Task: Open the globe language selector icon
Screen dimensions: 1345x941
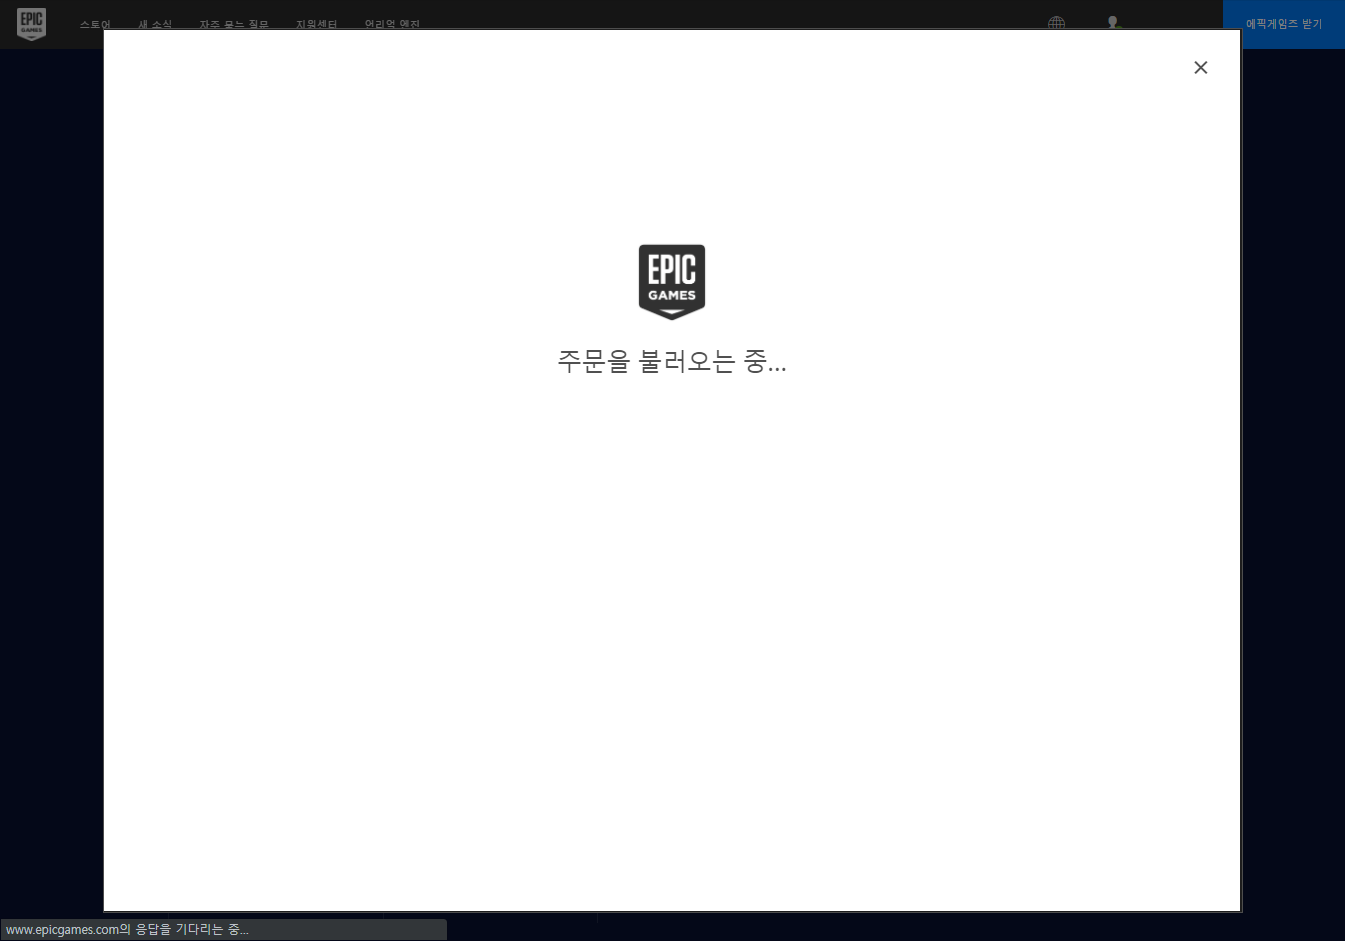Action: point(1056,23)
